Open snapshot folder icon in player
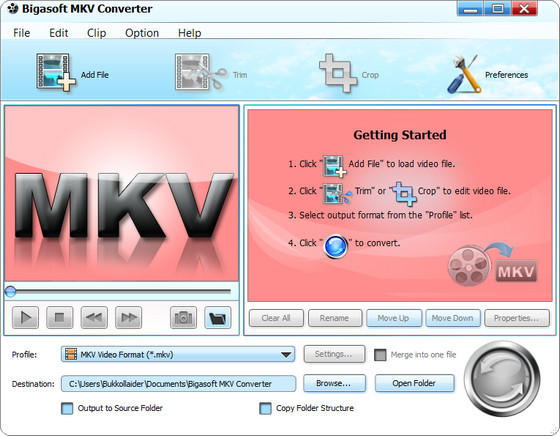 pyautogui.click(x=218, y=317)
